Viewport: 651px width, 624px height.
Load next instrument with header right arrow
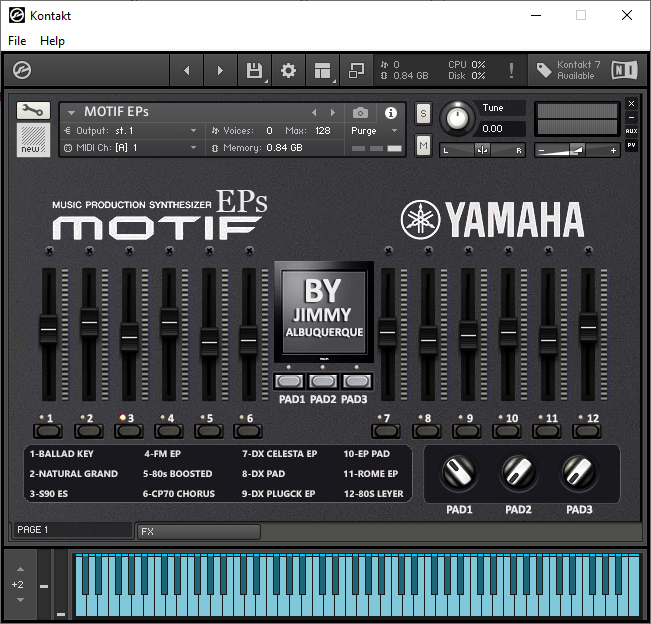point(333,113)
